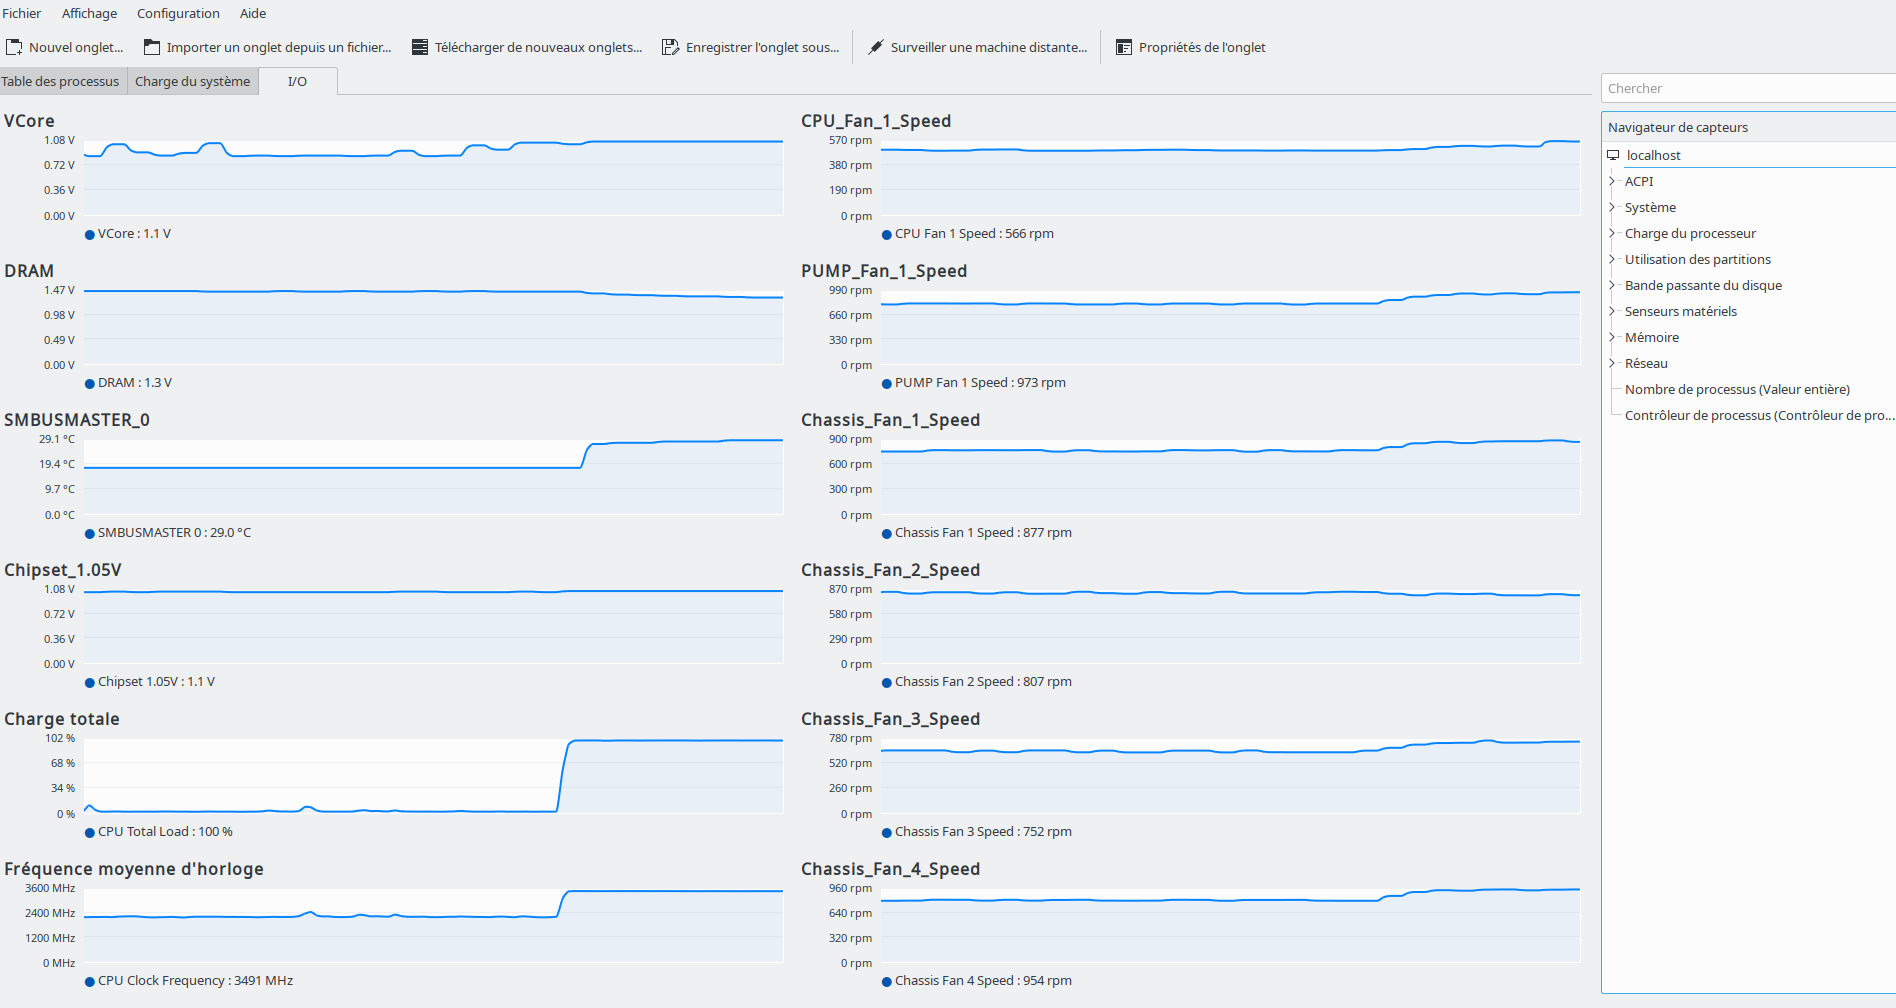This screenshot has width=1896, height=1008.
Task: Click 'Chassis Fan 1 Speed : 877 rpm' label
Action: tap(983, 533)
